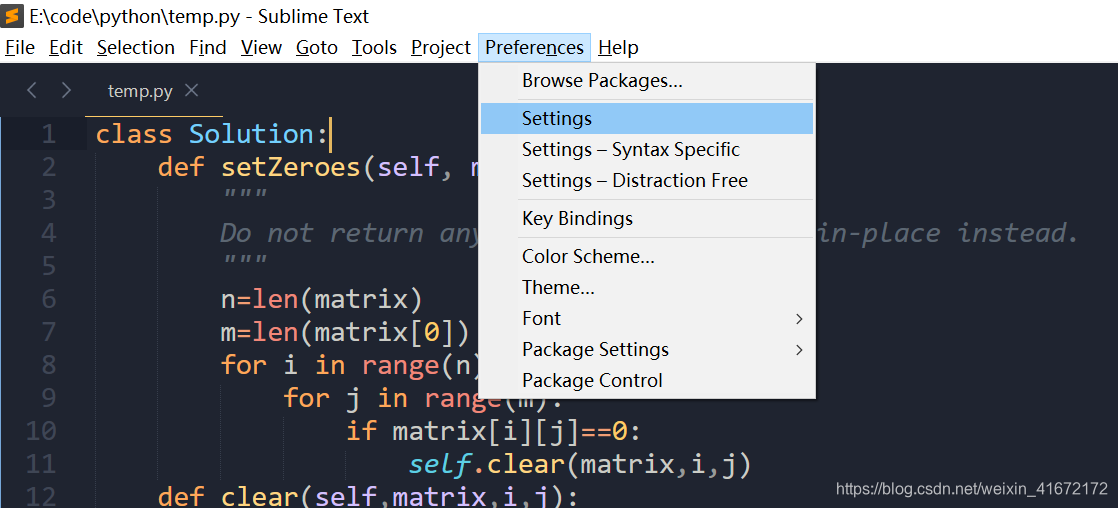Click the 'for i in range' line

point(349,365)
